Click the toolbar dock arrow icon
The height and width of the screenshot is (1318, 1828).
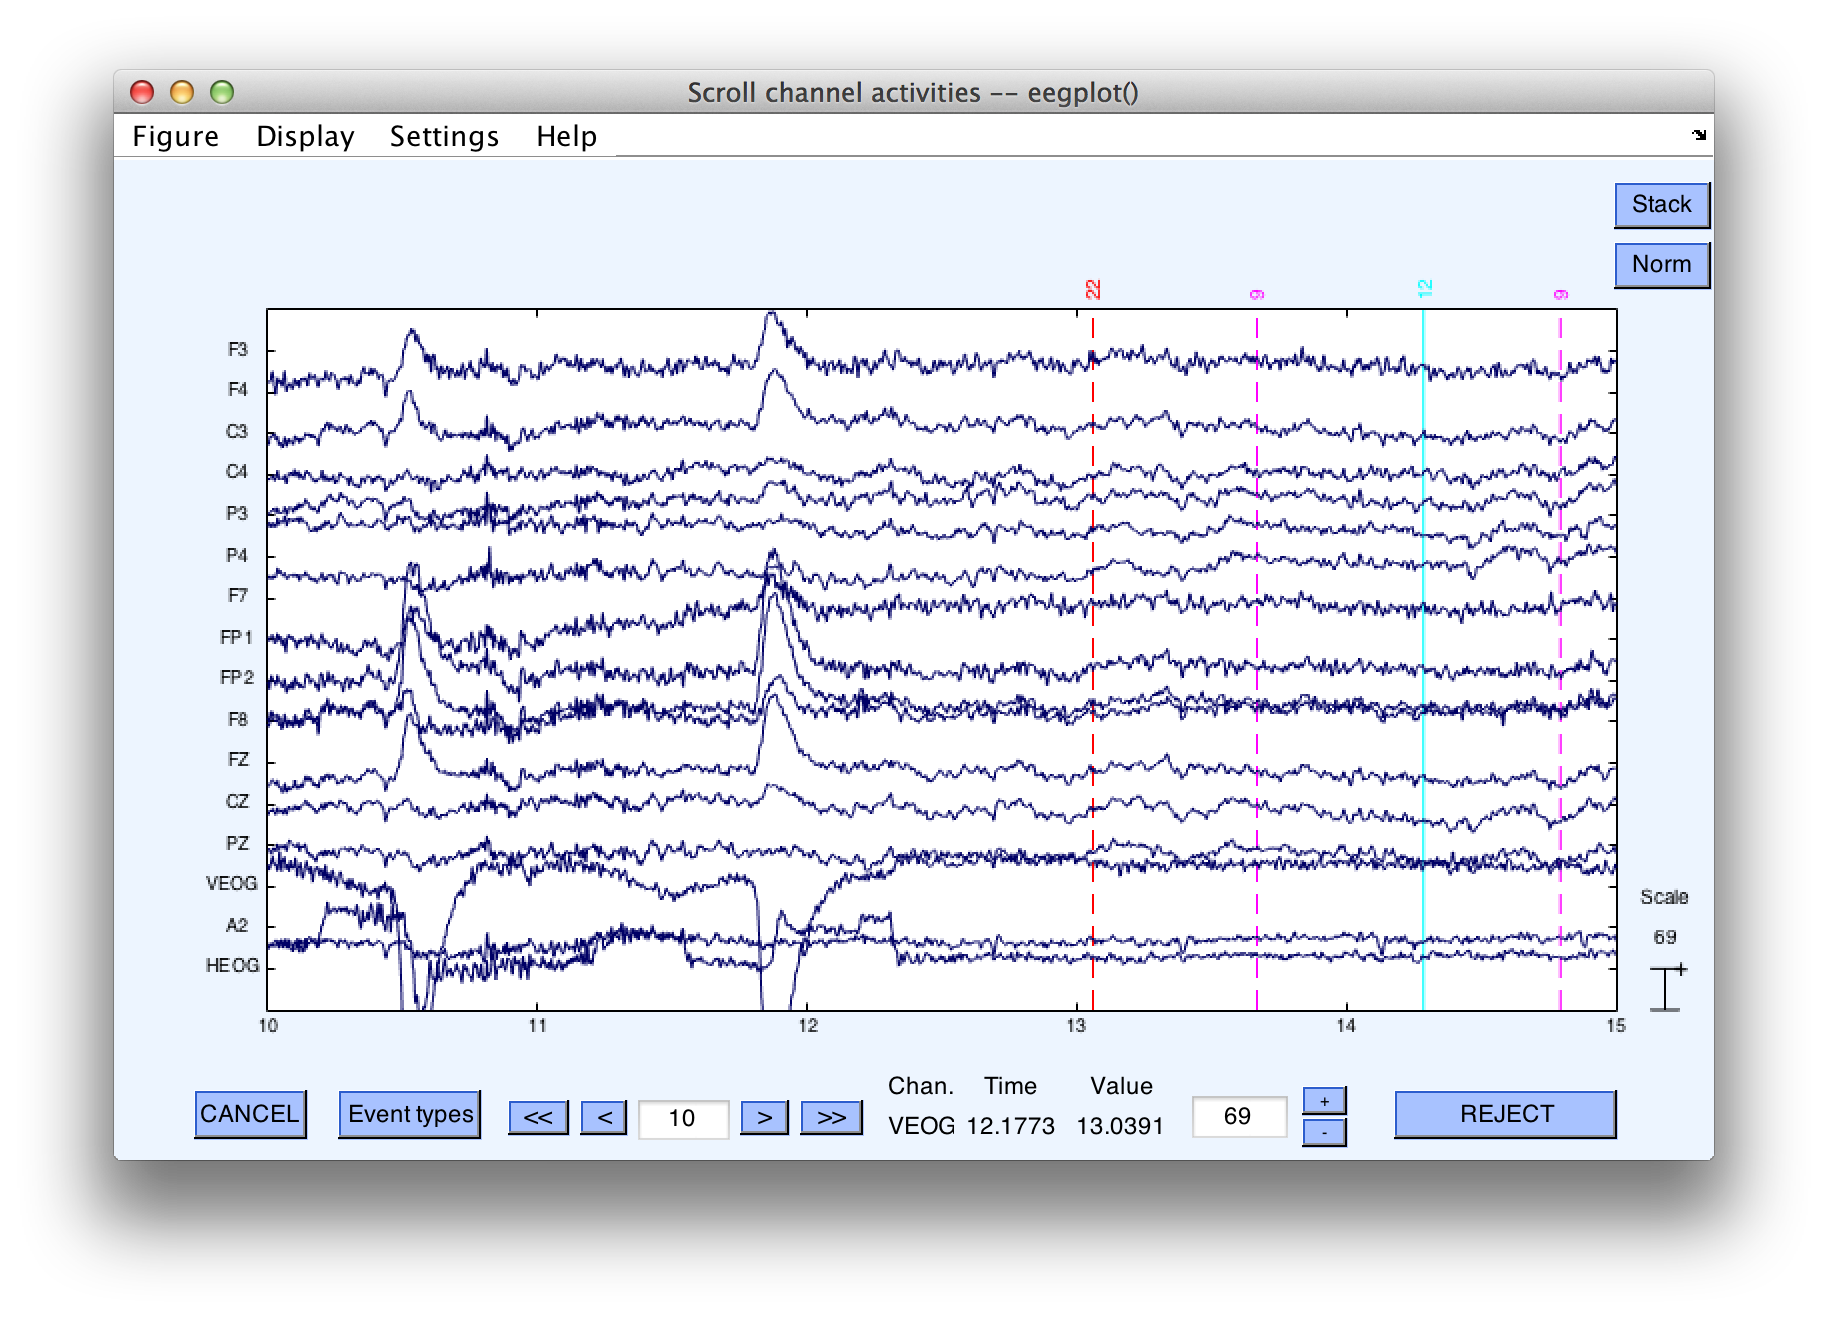pyautogui.click(x=1699, y=135)
